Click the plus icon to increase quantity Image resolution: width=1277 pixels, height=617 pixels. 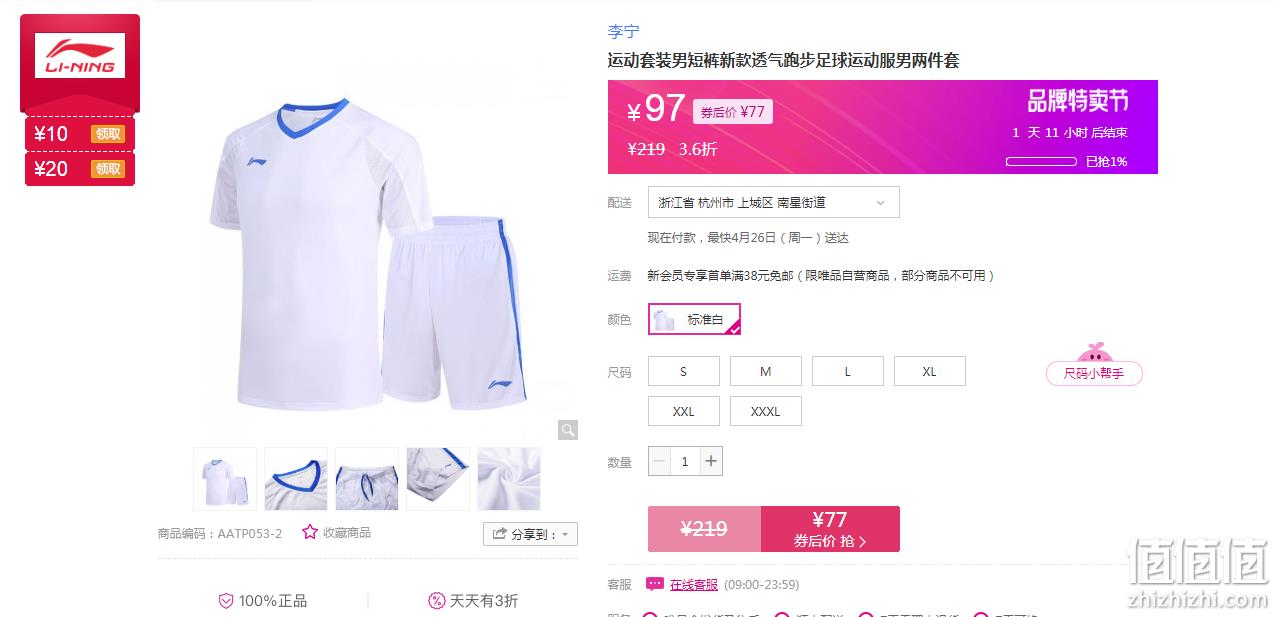[x=711, y=461]
